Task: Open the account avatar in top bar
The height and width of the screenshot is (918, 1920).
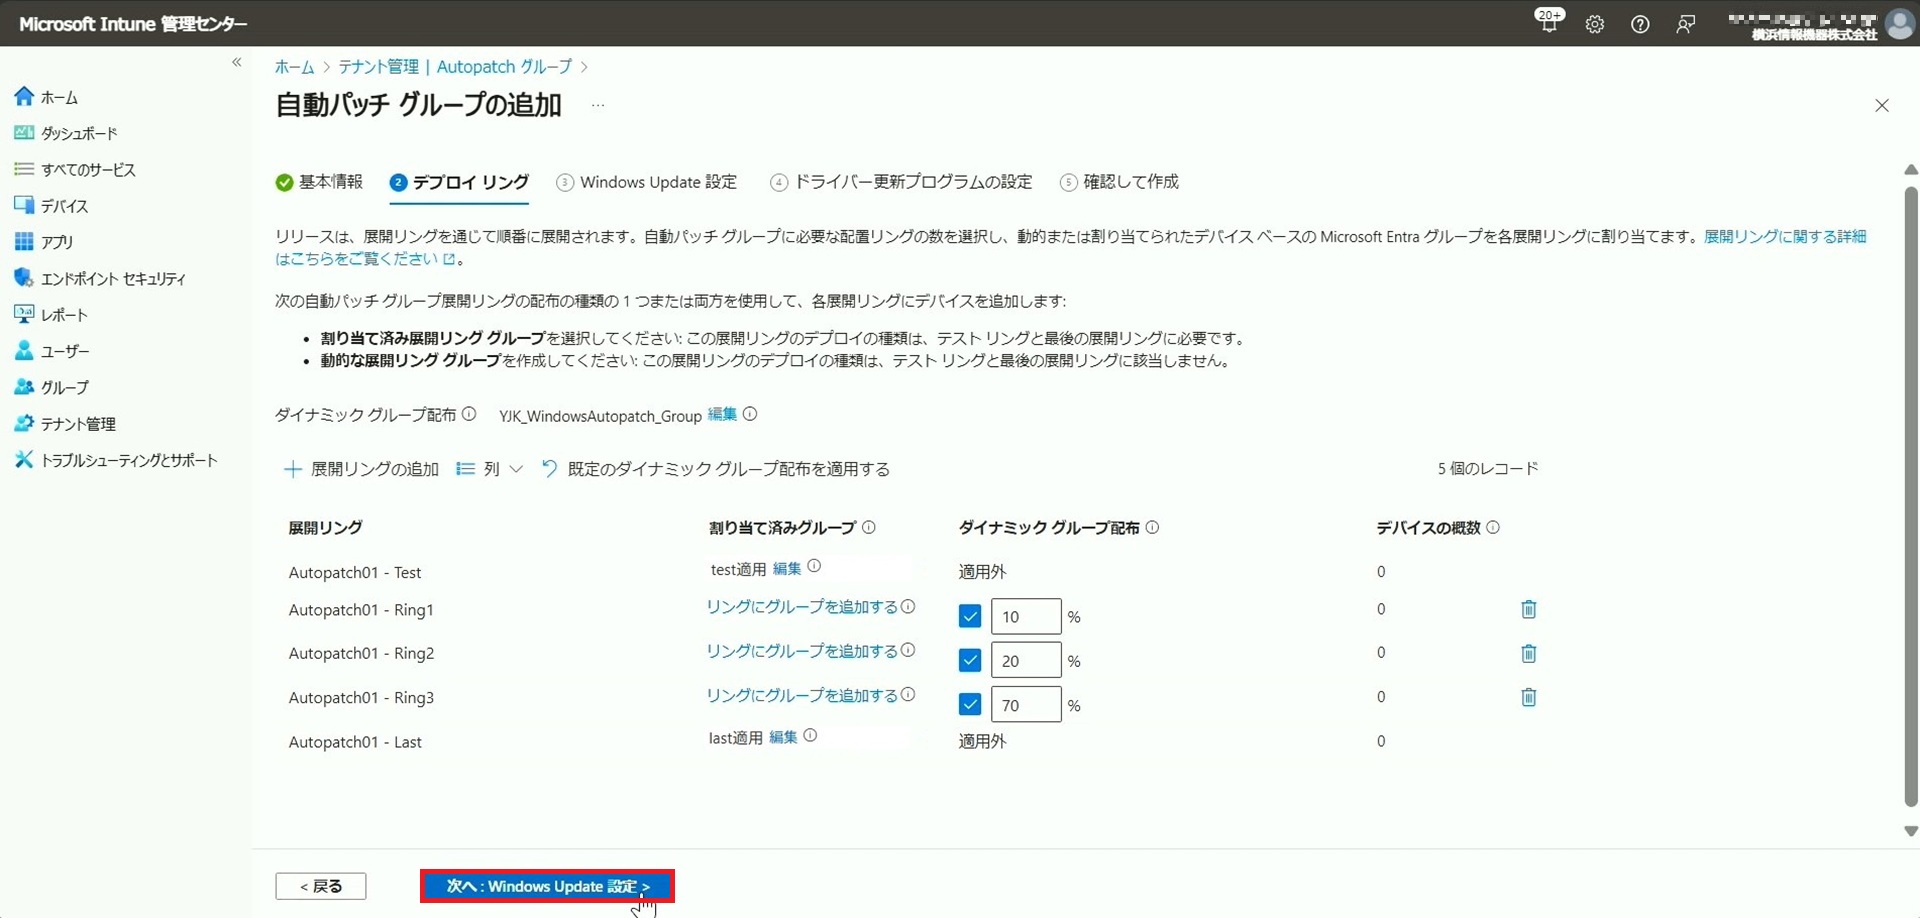Action: tap(1899, 24)
